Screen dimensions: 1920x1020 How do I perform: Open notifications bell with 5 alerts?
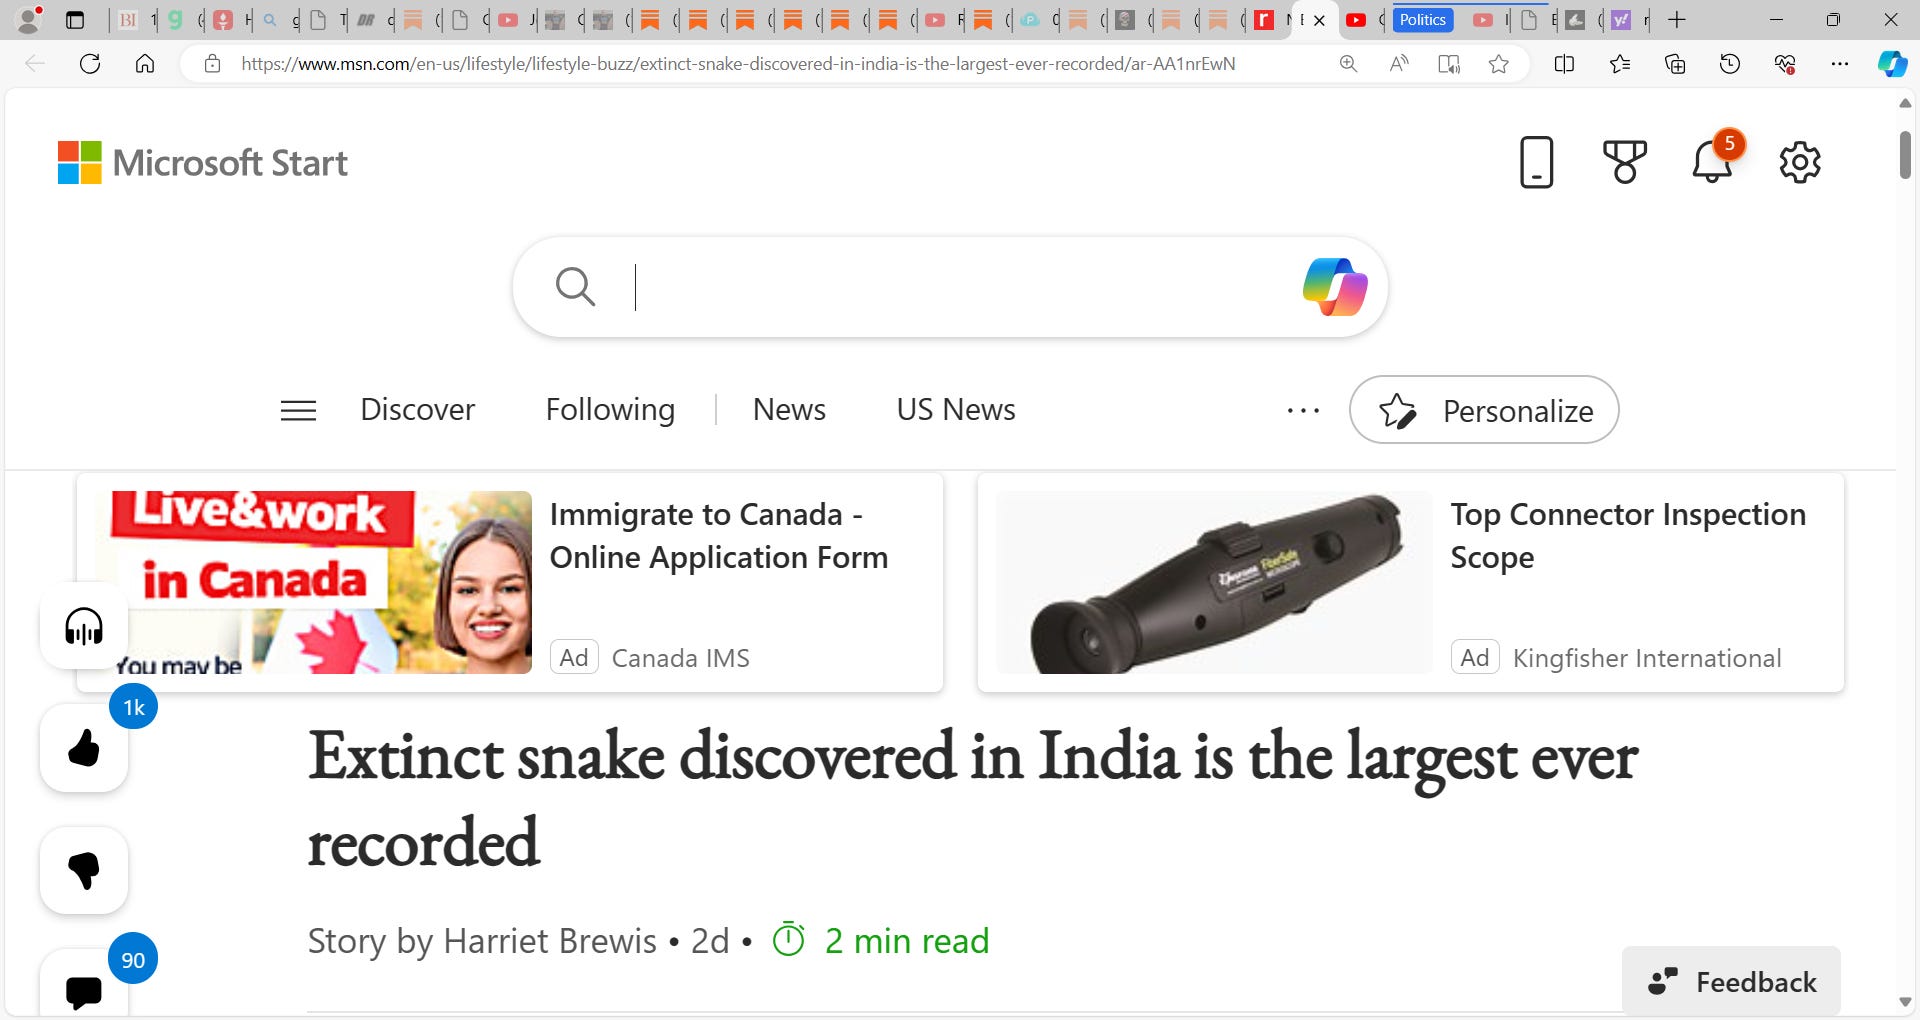[x=1713, y=160]
